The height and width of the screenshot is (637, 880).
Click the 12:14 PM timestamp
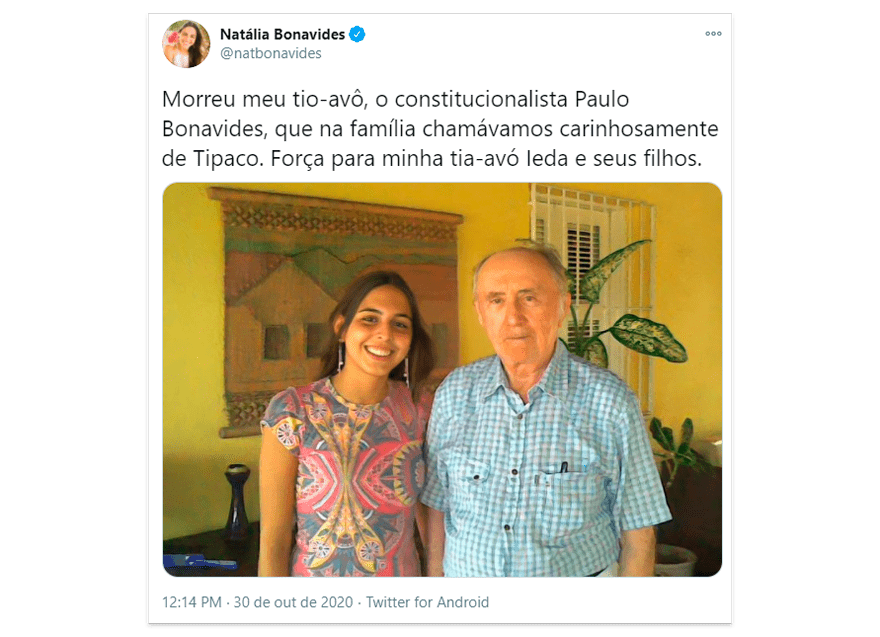click(x=192, y=602)
